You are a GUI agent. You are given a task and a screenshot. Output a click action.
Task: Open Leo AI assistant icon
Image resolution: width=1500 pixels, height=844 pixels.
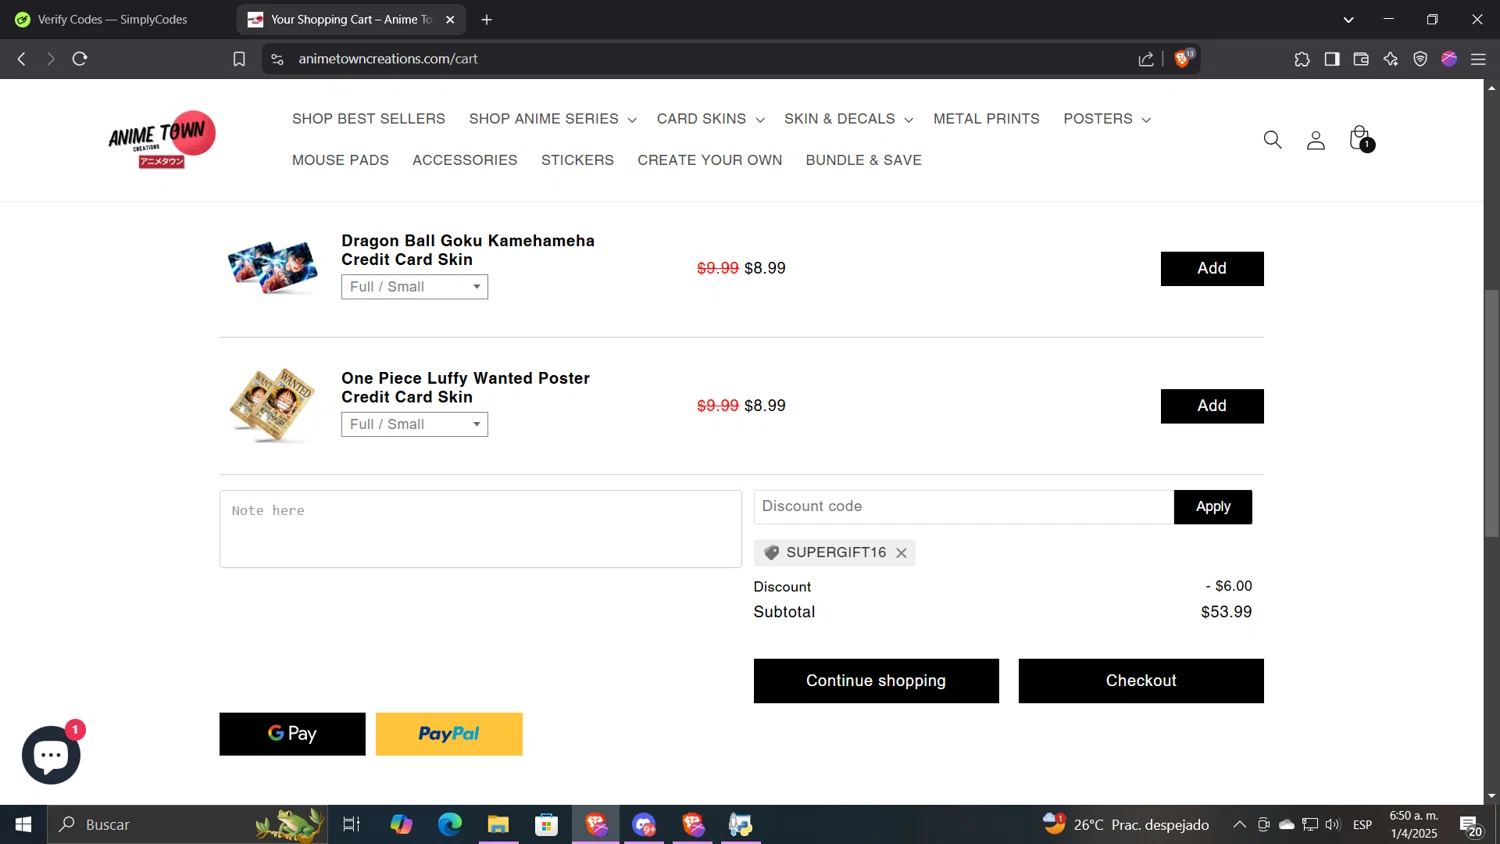(1391, 59)
